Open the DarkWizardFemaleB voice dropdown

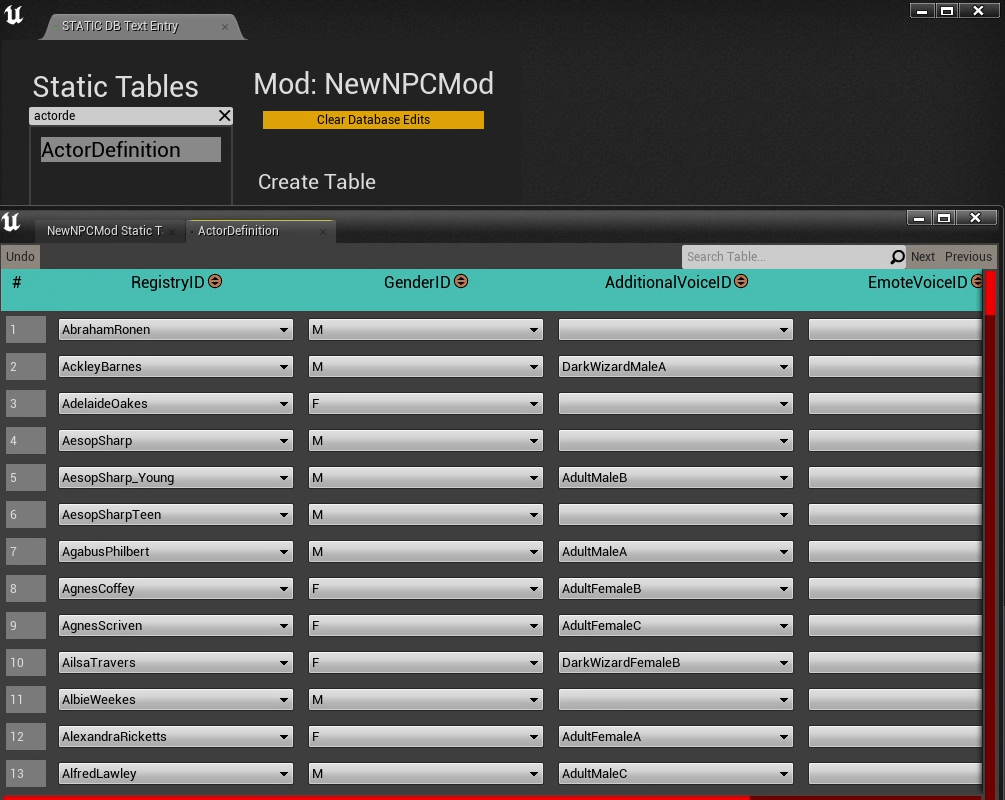[676, 662]
